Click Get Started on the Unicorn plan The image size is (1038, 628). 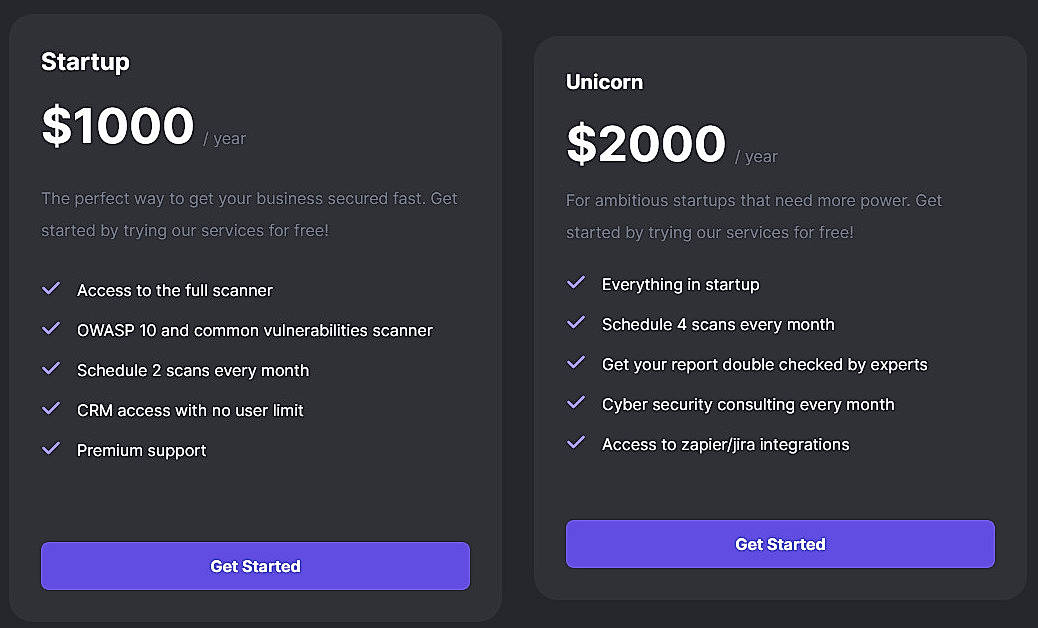(x=780, y=544)
